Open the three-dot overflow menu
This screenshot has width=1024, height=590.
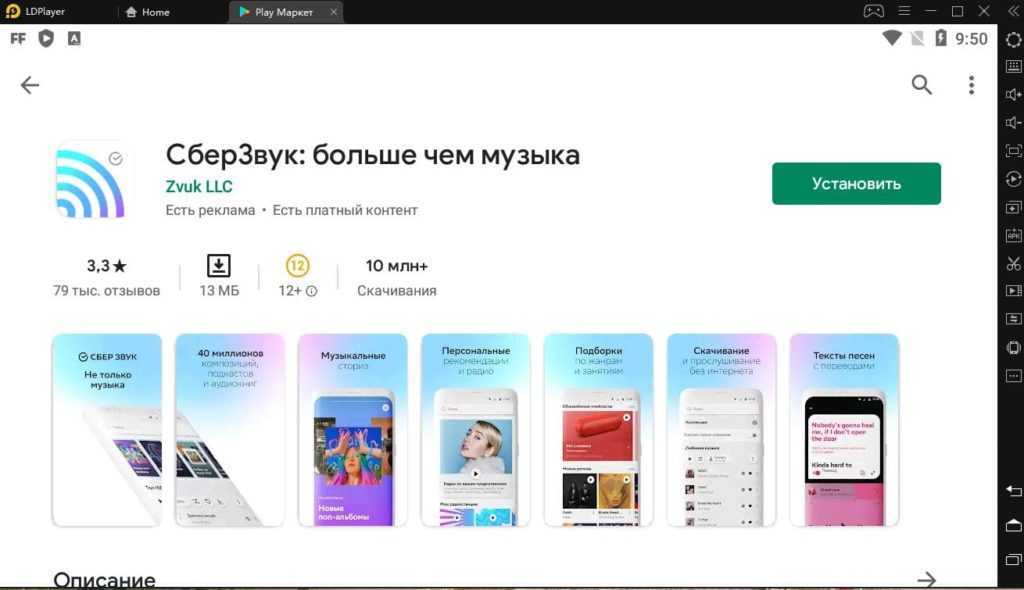click(971, 85)
